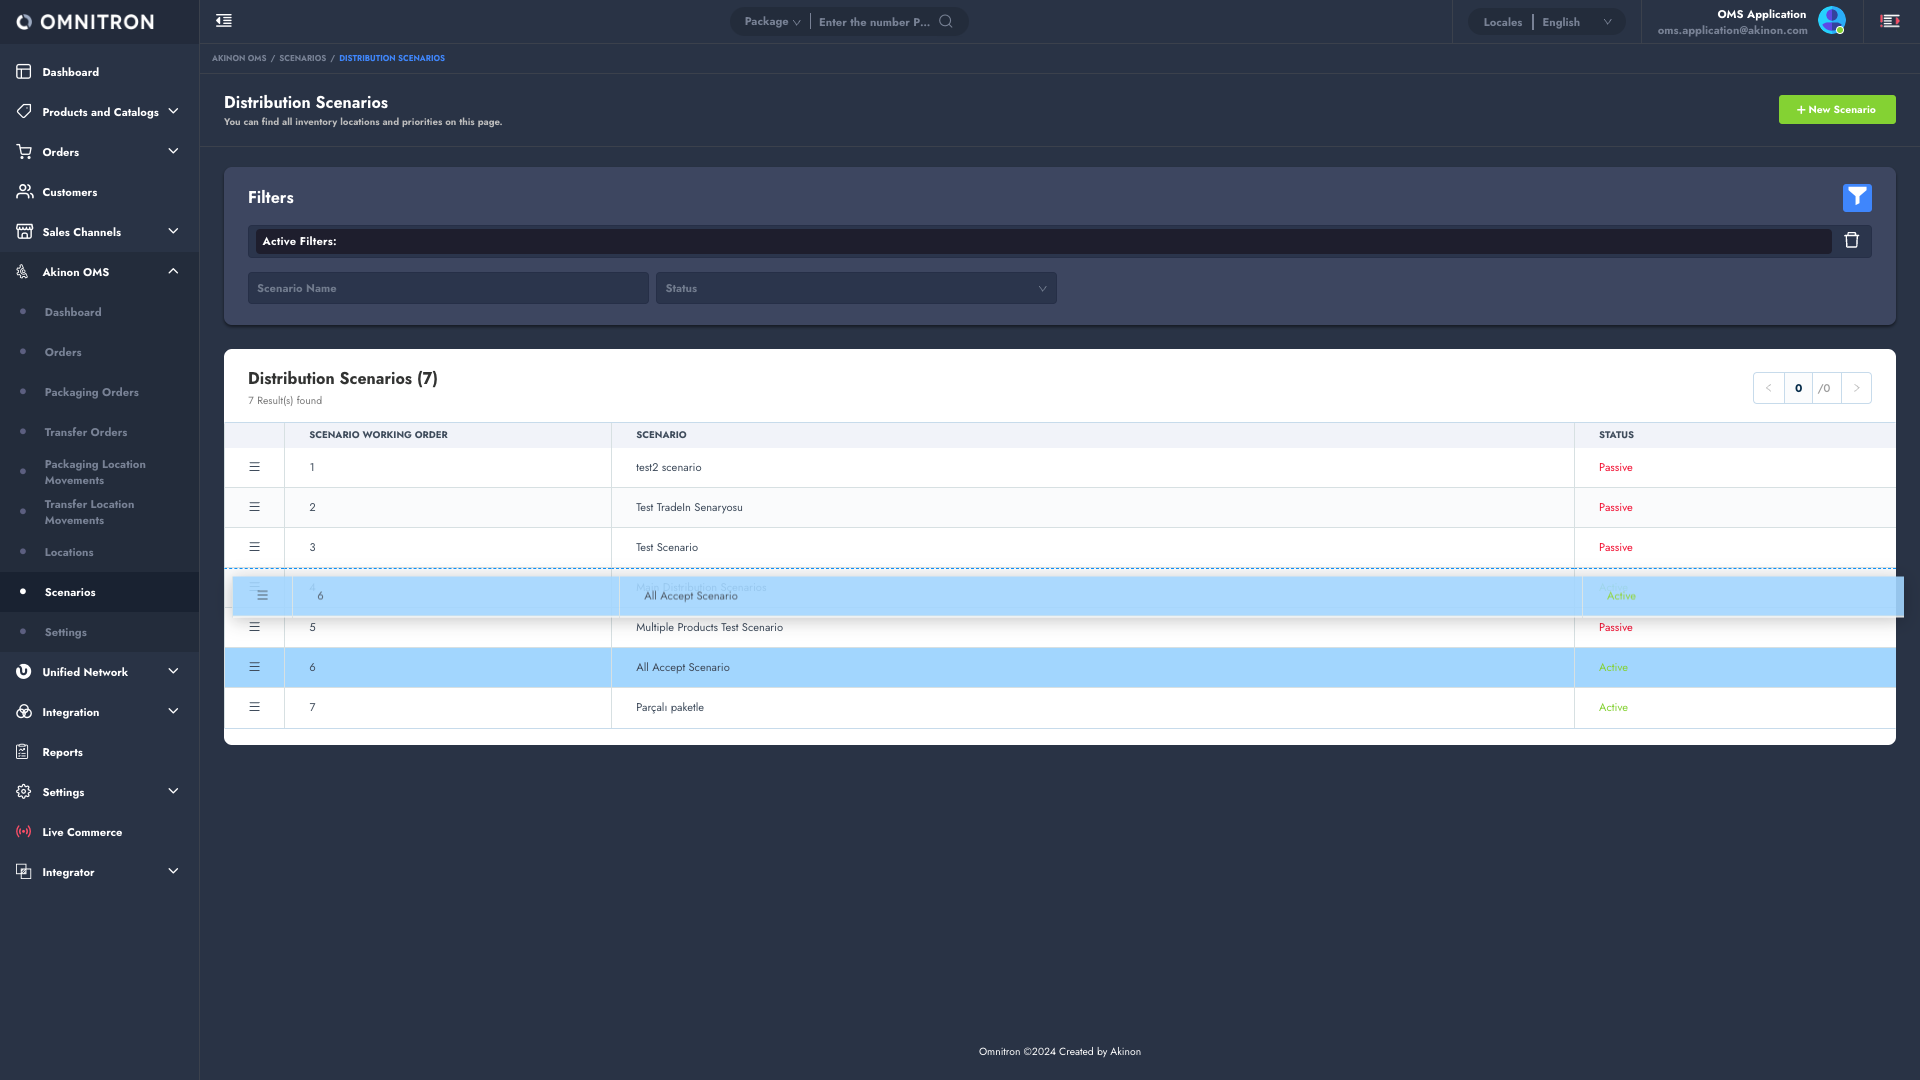Screen dimensions: 1920x1080
Task: Click the New Scenario button
Action: pyautogui.click(x=1836, y=110)
